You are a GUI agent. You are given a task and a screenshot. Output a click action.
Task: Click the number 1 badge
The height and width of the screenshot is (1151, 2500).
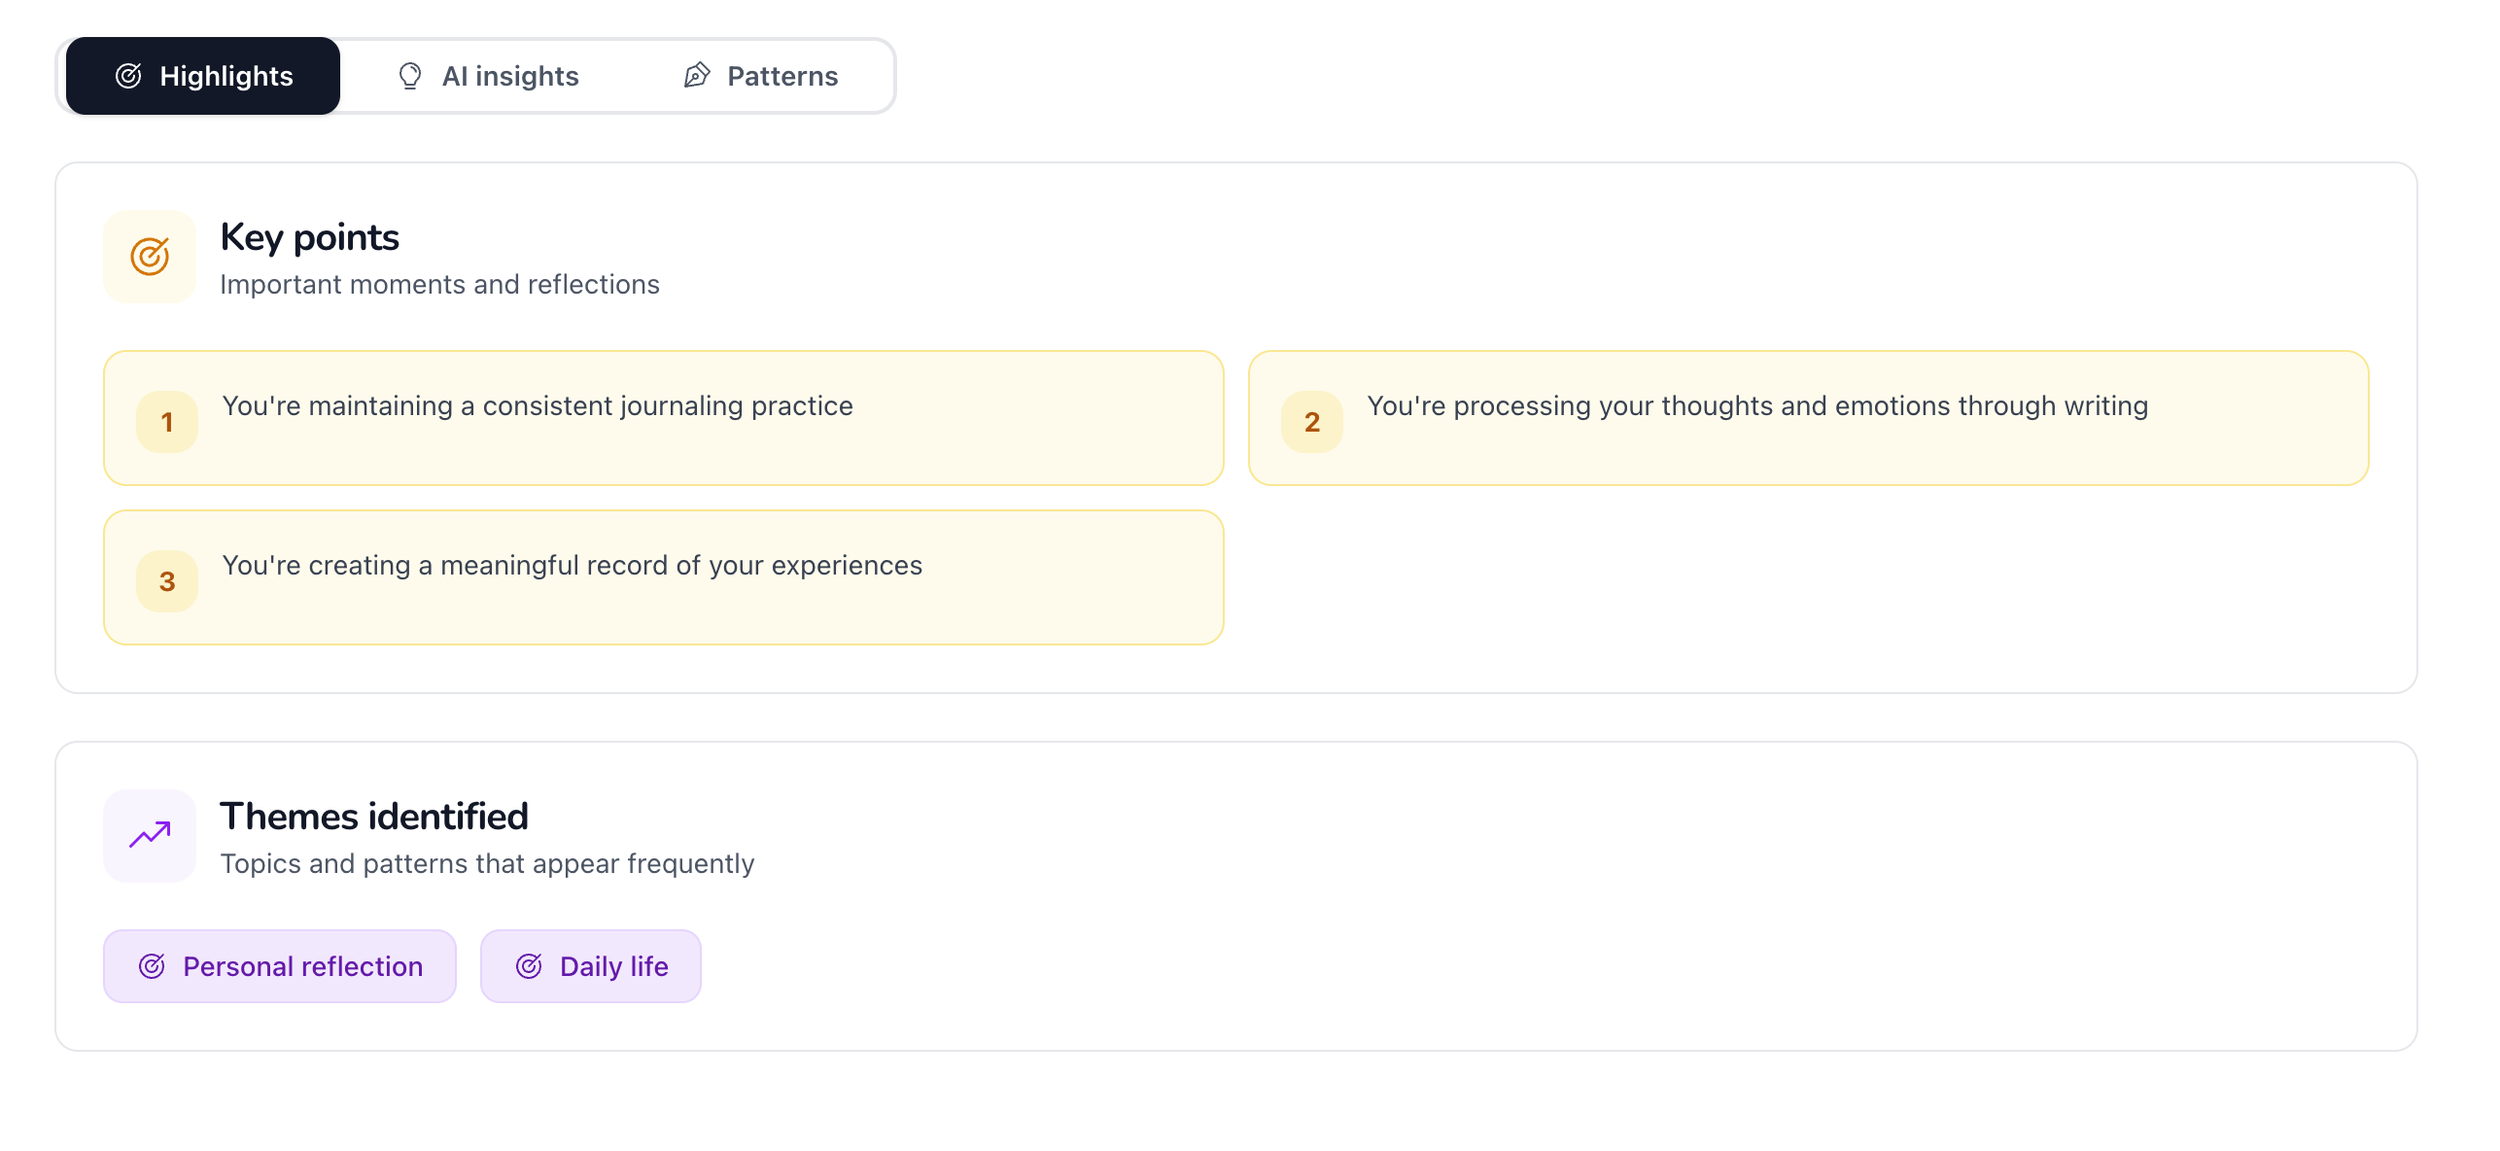pyautogui.click(x=167, y=422)
